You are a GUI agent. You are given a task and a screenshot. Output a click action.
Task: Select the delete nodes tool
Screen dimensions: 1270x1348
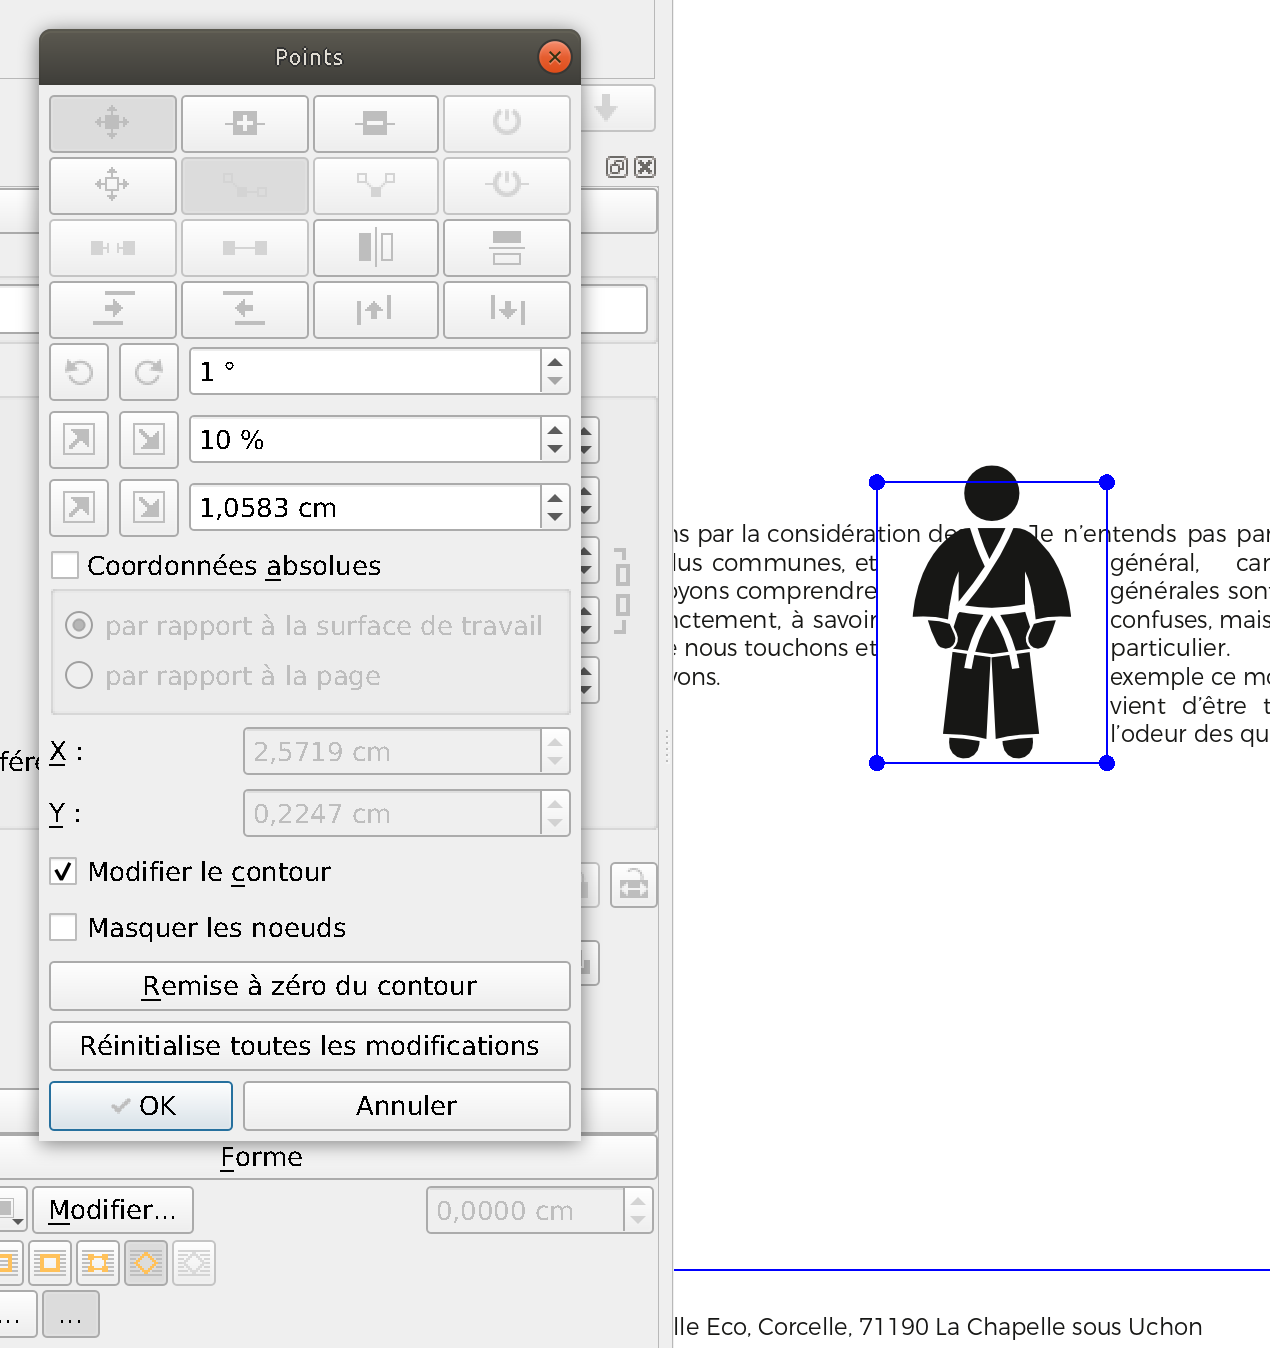pyautogui.click(x=375, y=123)
